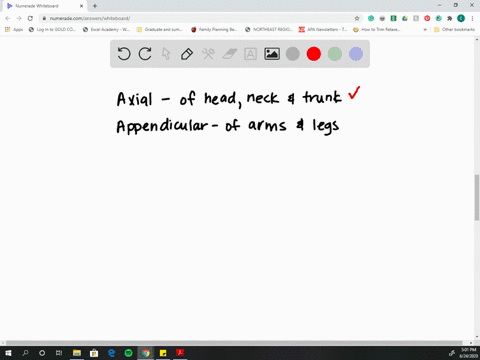Open the Log In to GOLD bookmark
Image resolution: width=480 pixels, height=360 pixels.
pos(52,29)
